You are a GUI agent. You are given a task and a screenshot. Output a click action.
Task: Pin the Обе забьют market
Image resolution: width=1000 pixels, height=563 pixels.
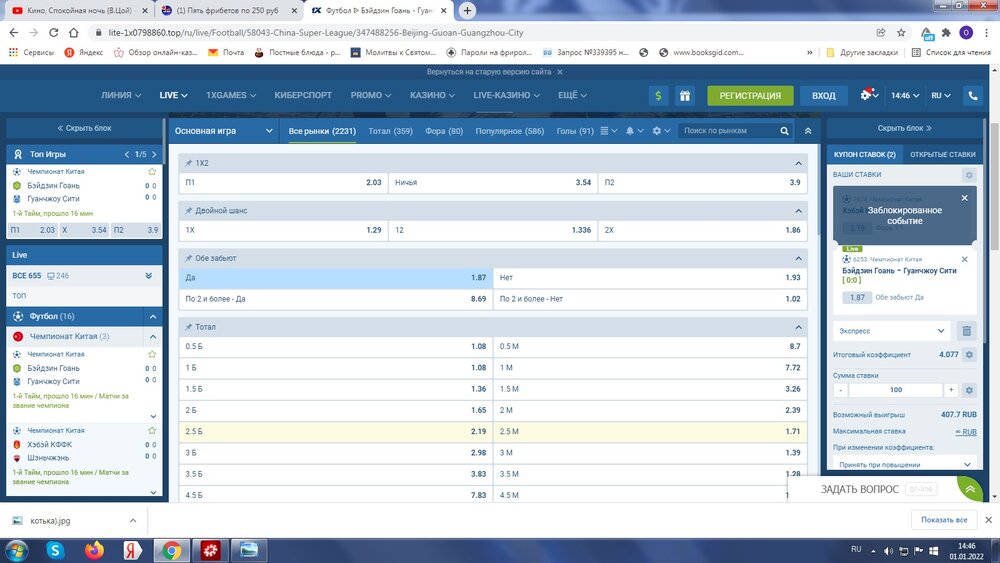tap(189, 258)
